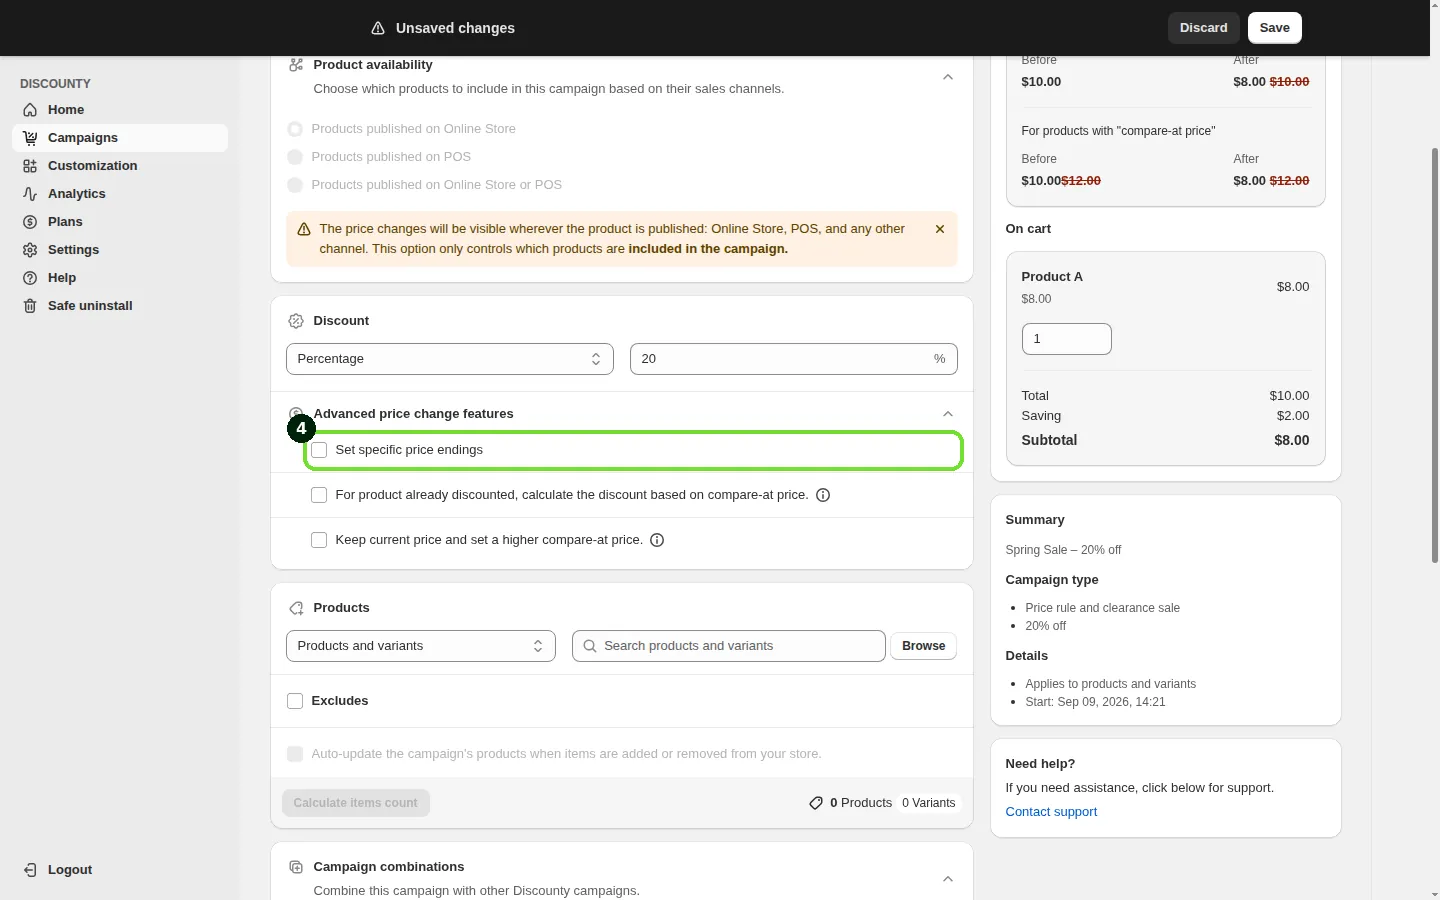The width and height of the screenshot is (1440, 900).
Task: Click info icon beside compare-at price discount option
Action: (823, 495)
